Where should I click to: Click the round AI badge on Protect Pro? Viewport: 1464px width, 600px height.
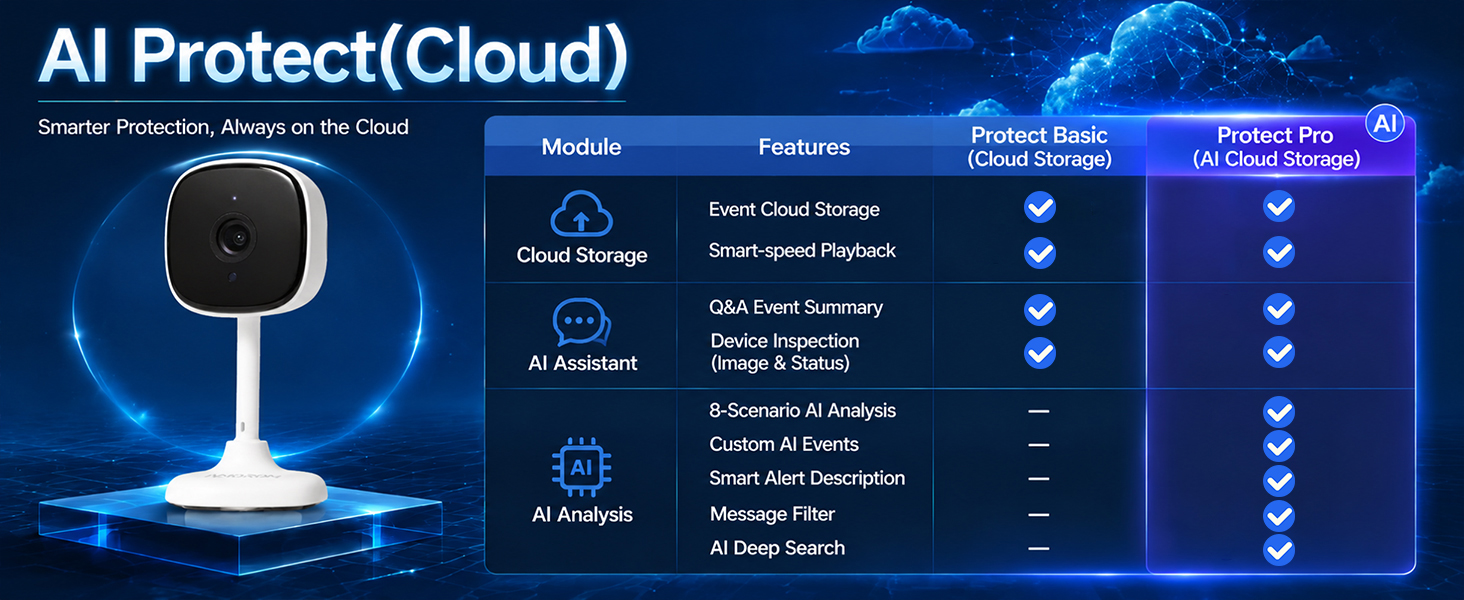pyautogui.click(x=1385, y=125)
